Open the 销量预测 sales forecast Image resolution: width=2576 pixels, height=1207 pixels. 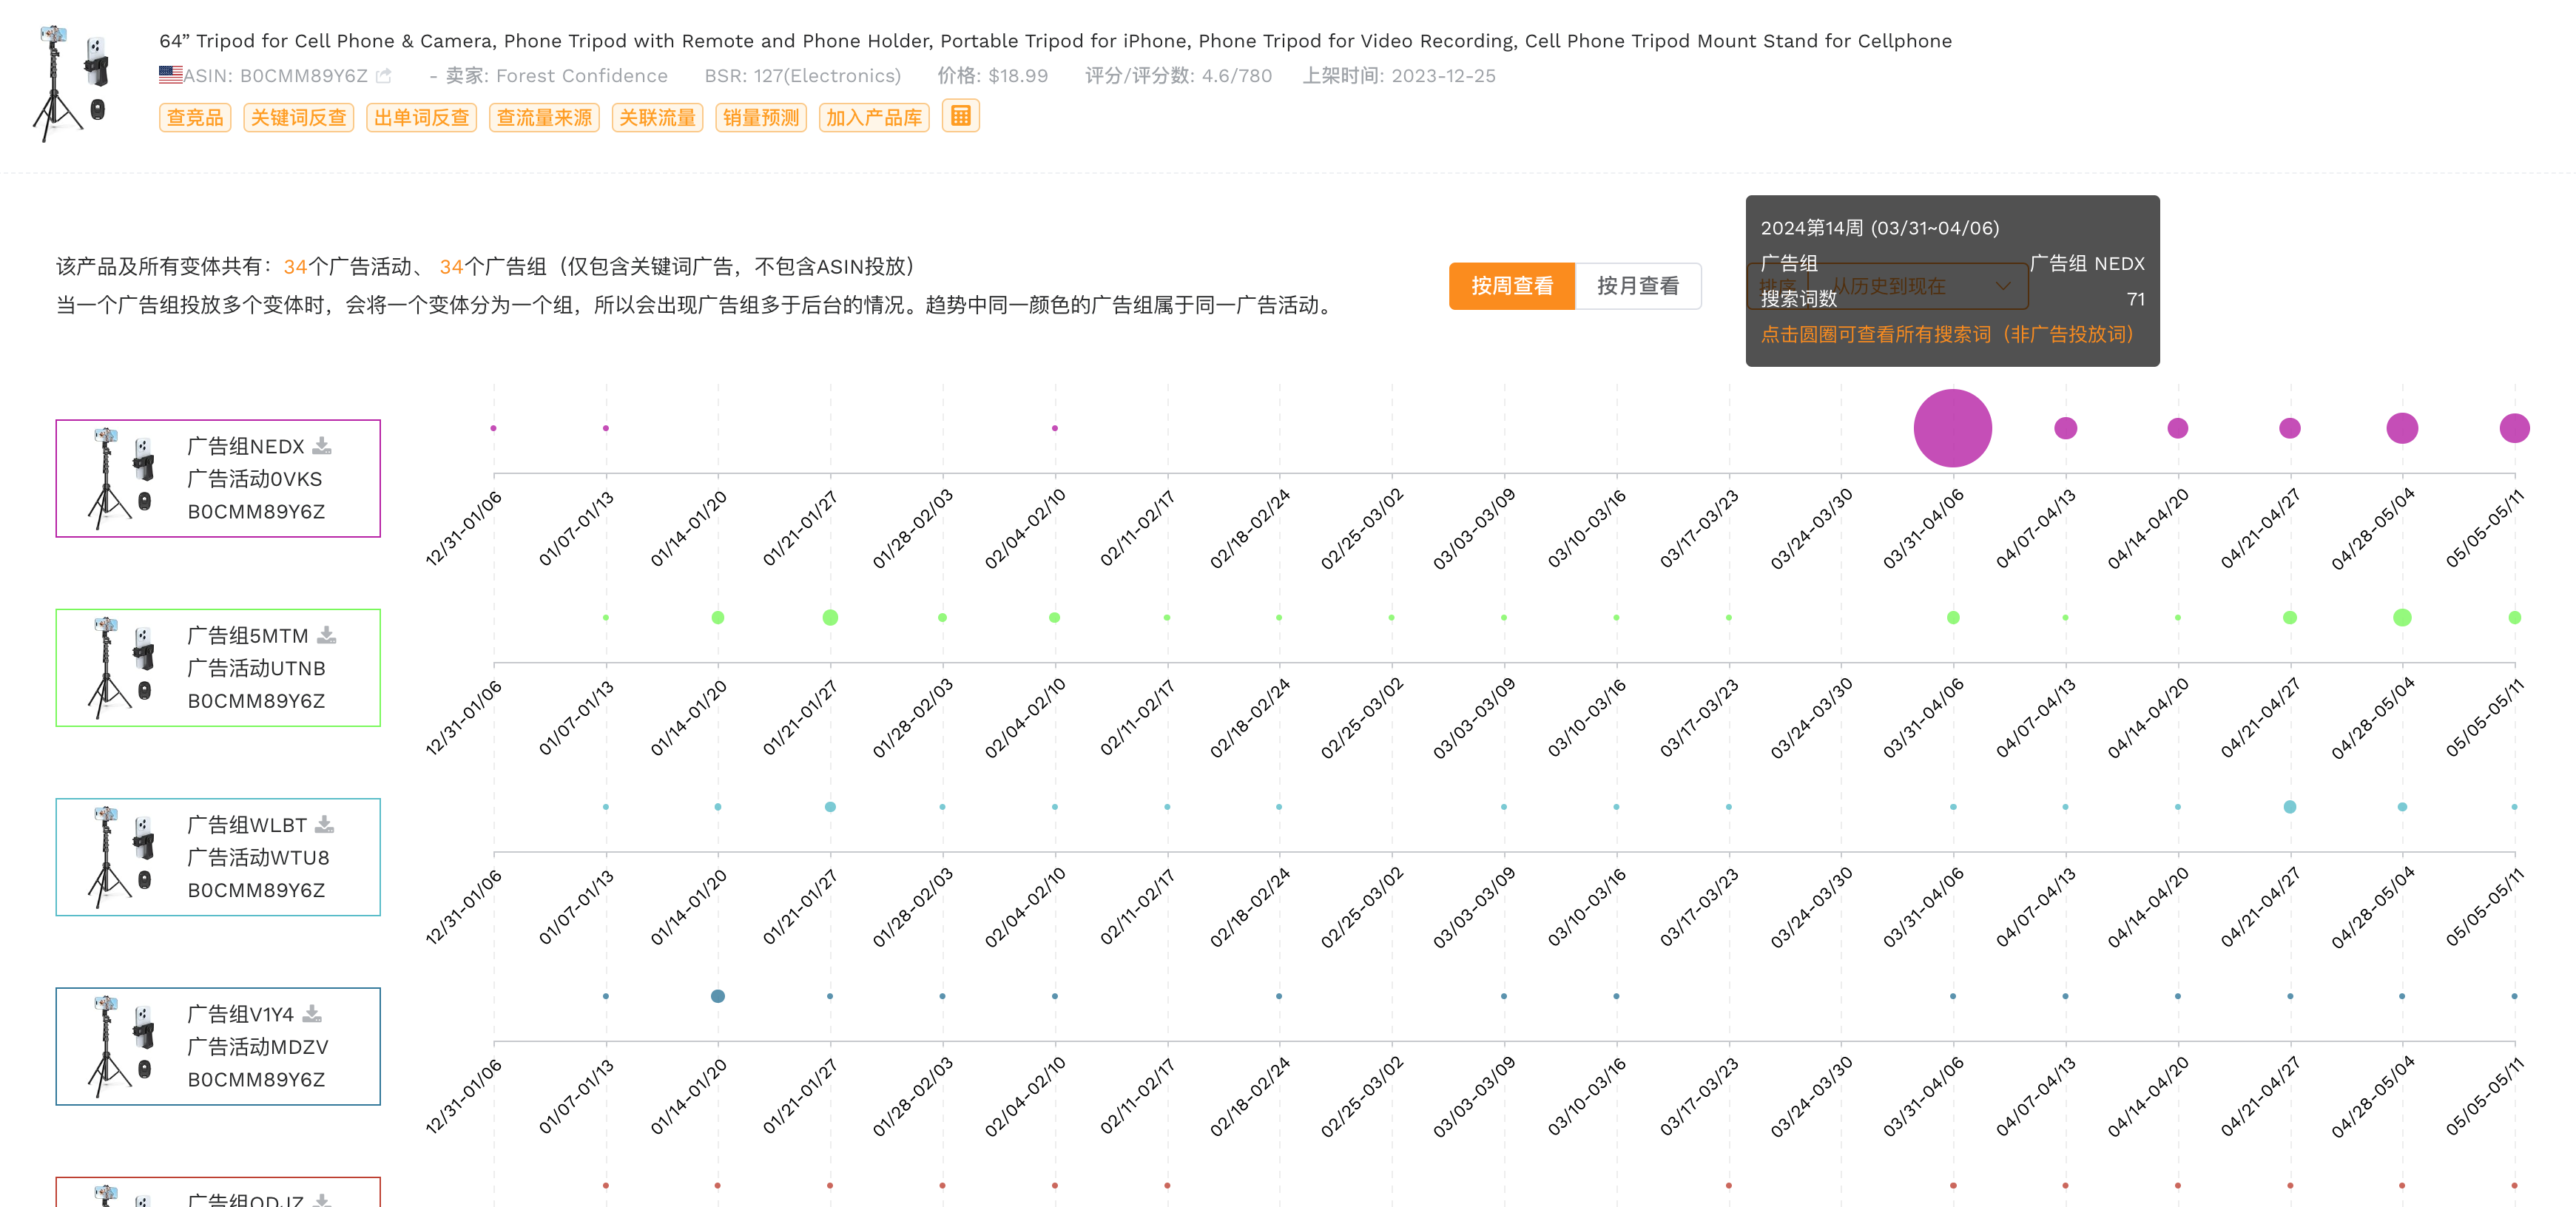(761, 118)
